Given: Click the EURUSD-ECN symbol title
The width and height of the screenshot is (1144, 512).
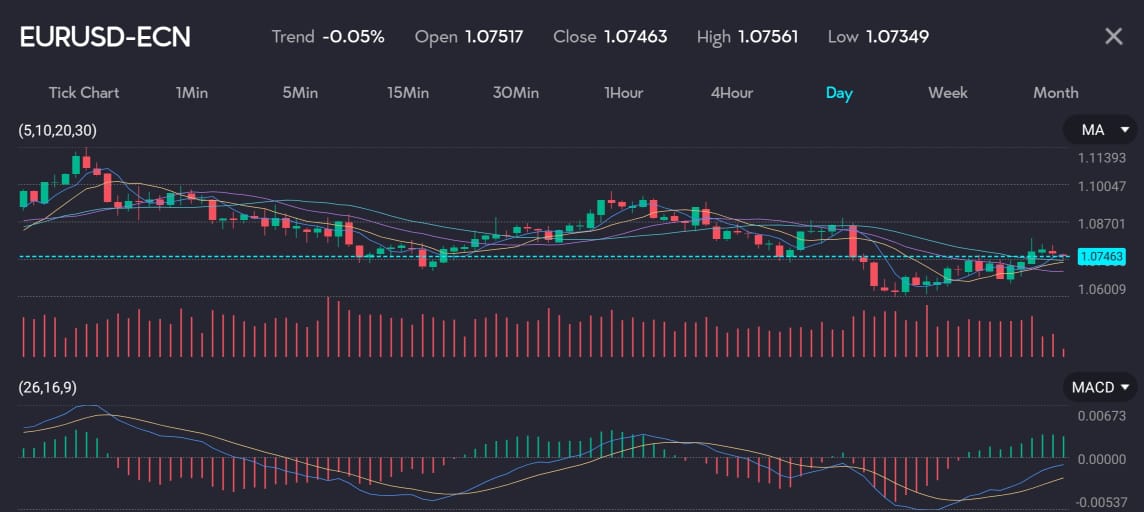Looking at the screenshot, I should [x=105, y=38].
